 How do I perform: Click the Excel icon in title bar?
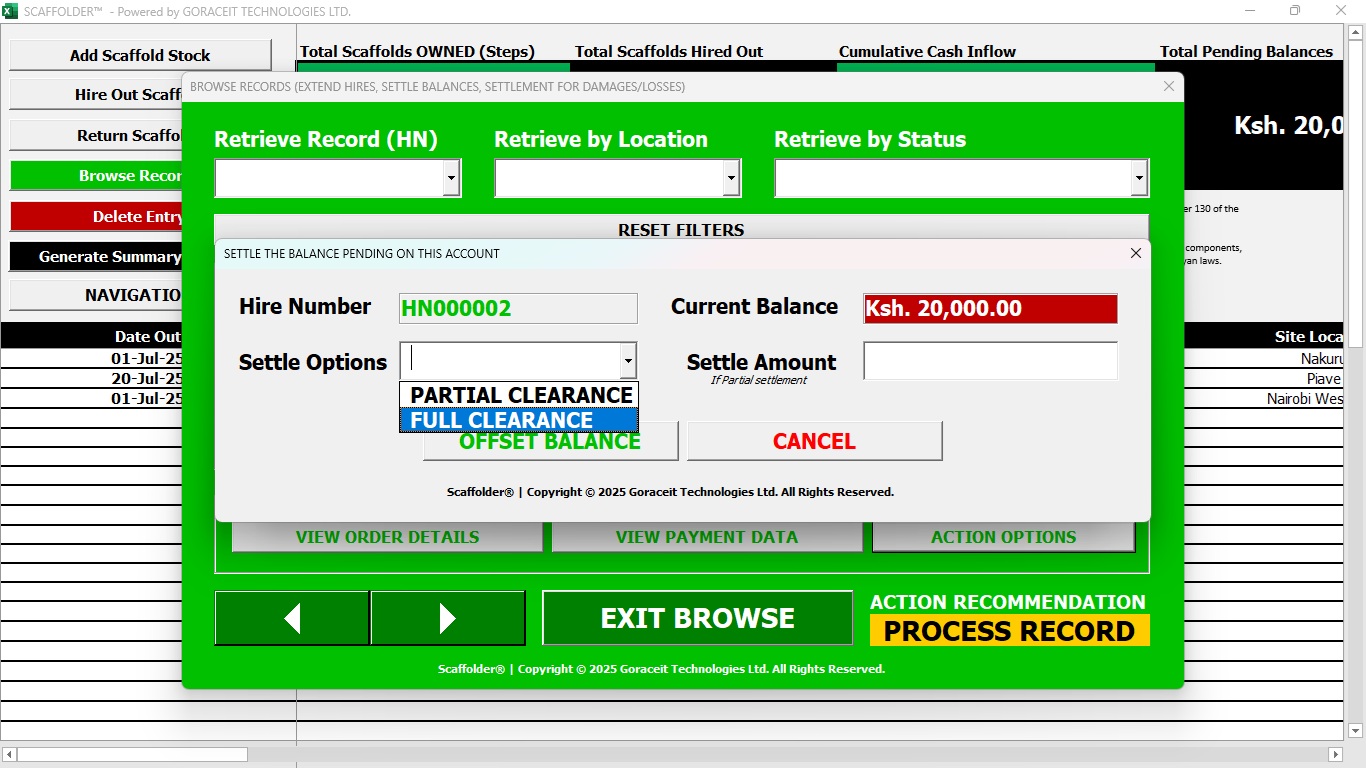(11, 11)
